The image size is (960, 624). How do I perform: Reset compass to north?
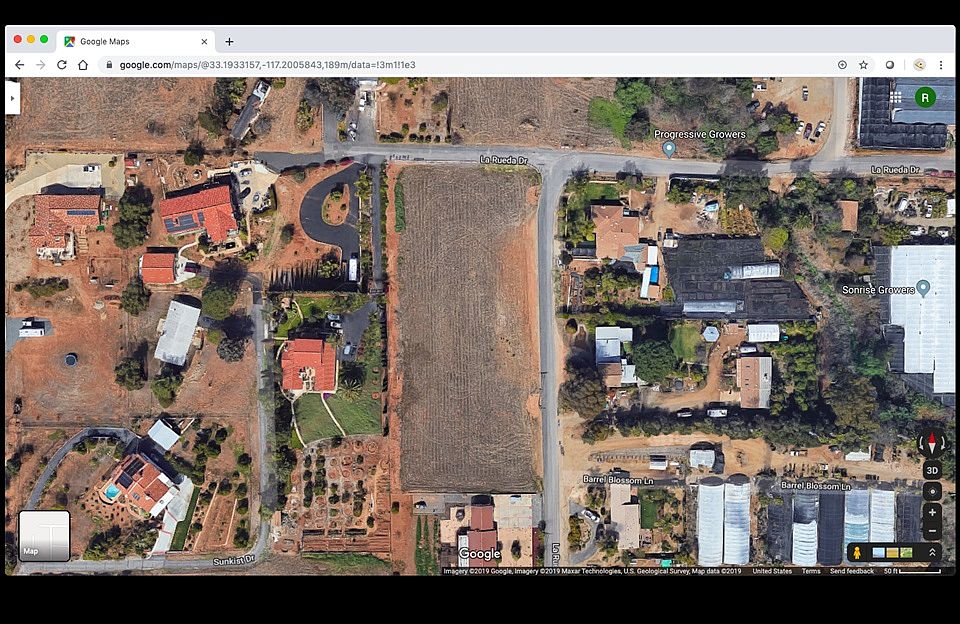(x=932, y=442)
